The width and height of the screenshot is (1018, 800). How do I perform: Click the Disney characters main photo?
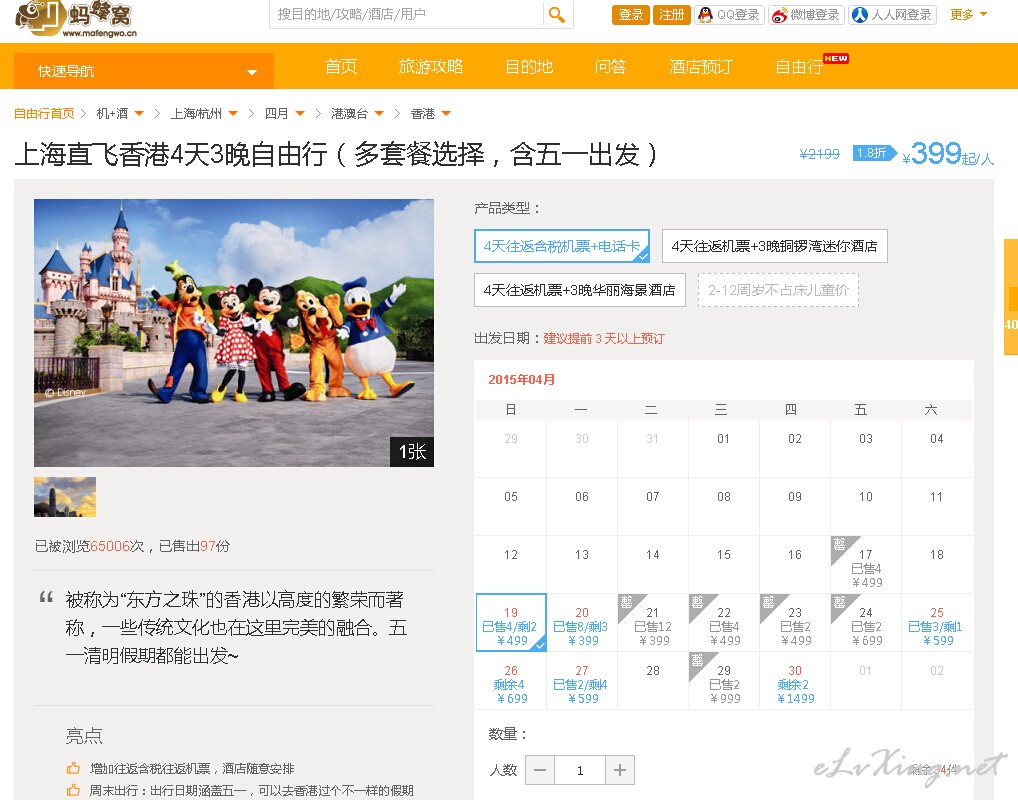click(234, 332)
